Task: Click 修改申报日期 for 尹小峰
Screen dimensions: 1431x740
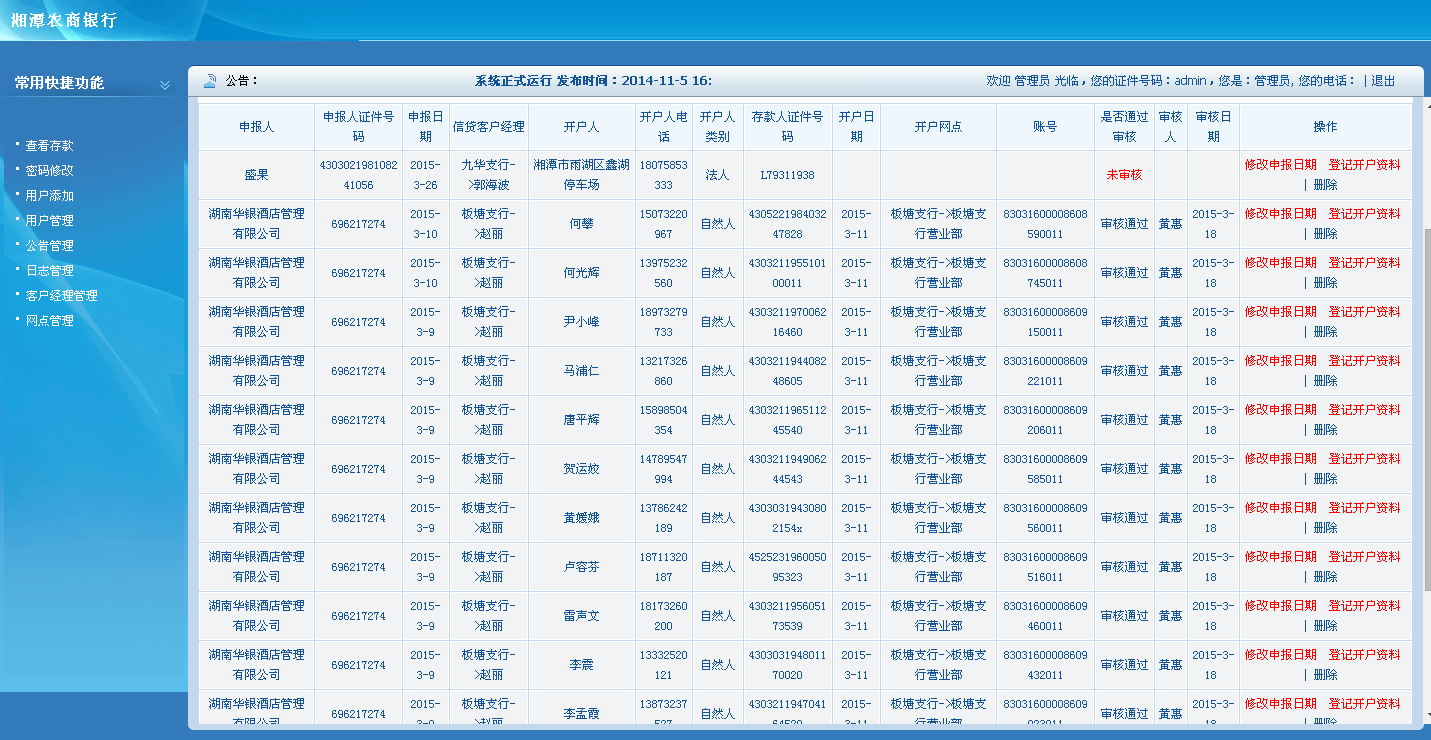Action: 1281,312
